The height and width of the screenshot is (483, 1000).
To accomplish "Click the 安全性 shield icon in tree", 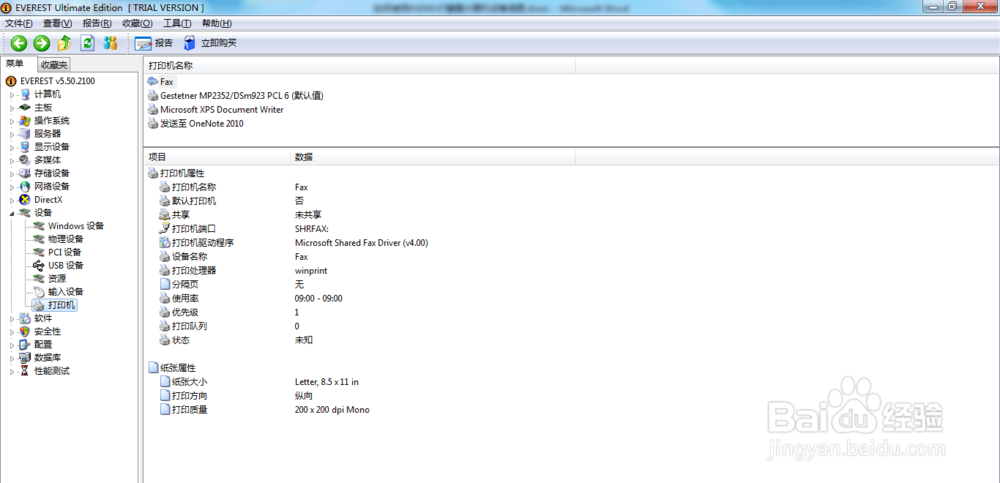I will pyautogui.click(x=24, y=331).
